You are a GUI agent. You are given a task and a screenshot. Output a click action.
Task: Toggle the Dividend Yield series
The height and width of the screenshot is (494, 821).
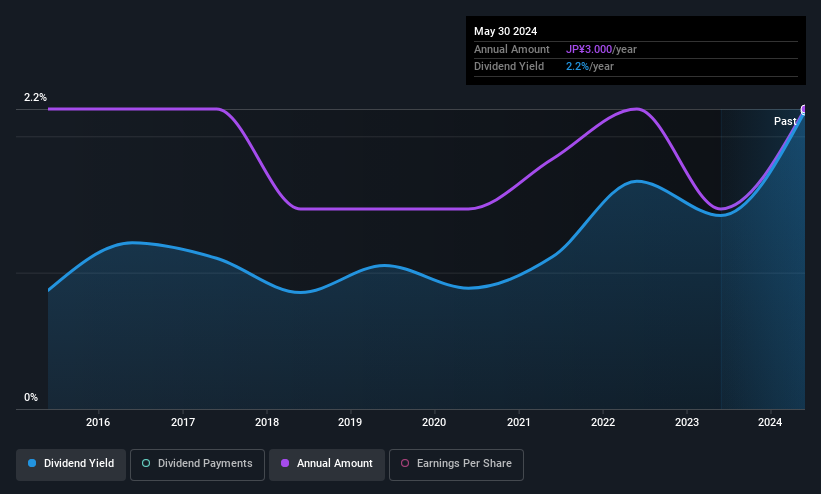(x=71, y=464)
